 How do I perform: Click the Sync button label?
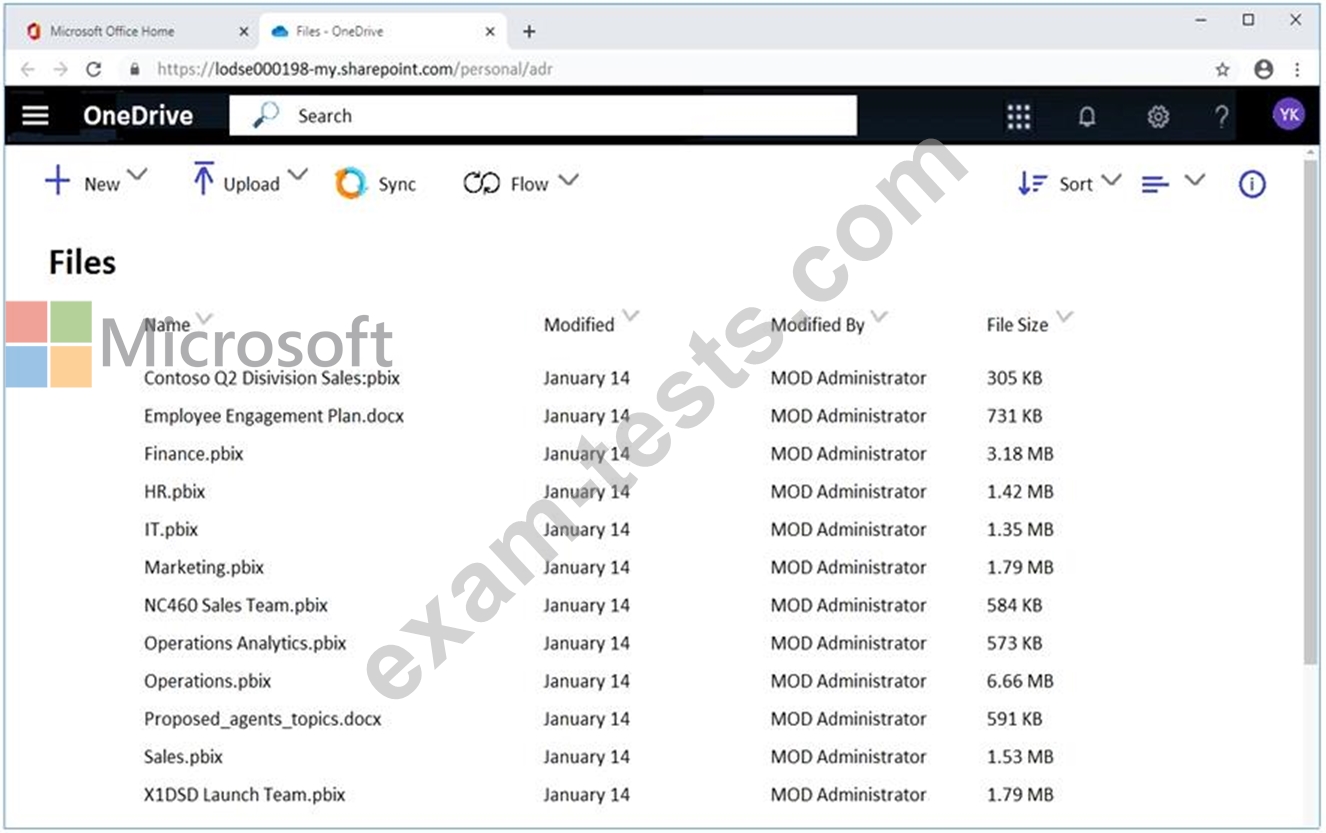397,184
